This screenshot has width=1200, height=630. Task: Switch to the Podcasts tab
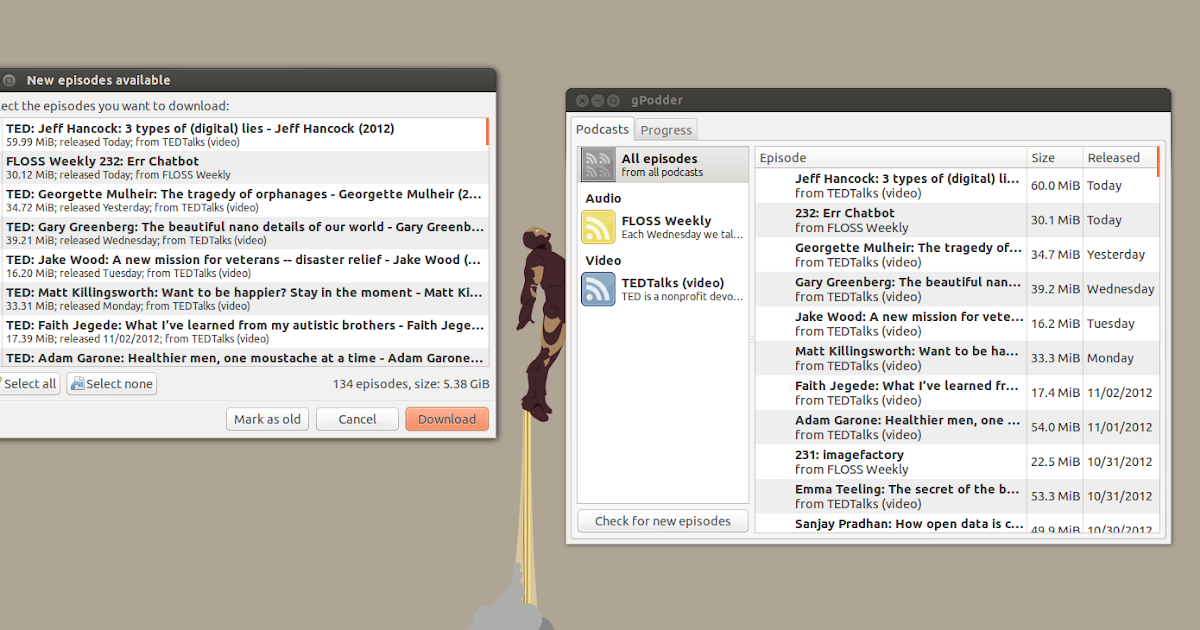(x=602, y=129)
